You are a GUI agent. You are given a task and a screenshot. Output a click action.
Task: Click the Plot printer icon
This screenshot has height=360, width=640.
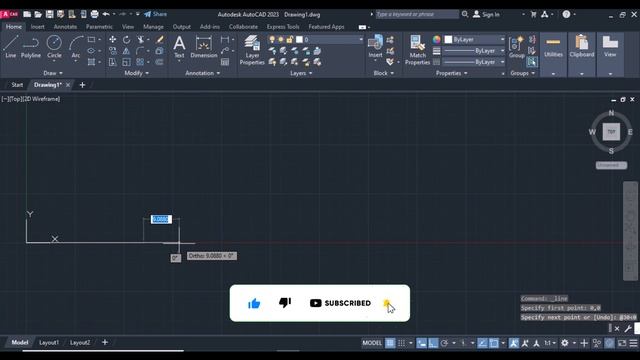pyautogui.click(x=94, y=14)
